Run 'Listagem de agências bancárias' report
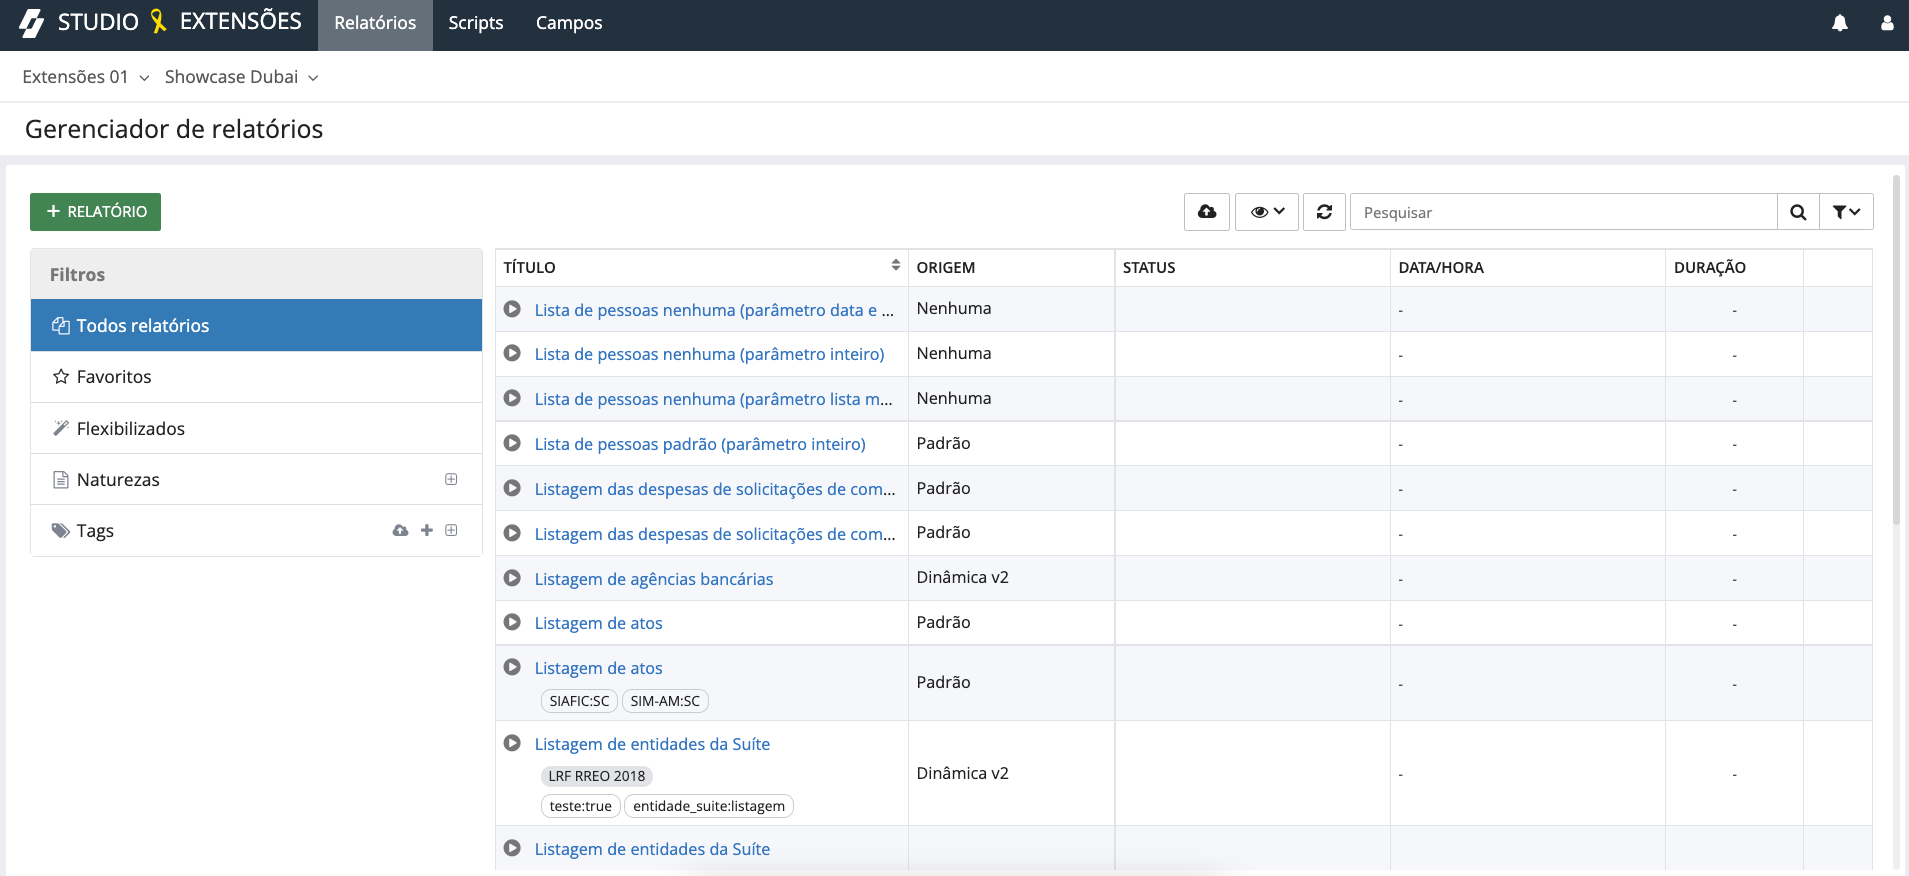This screenshot has height=876, width=1909. (x=512, y=578)
